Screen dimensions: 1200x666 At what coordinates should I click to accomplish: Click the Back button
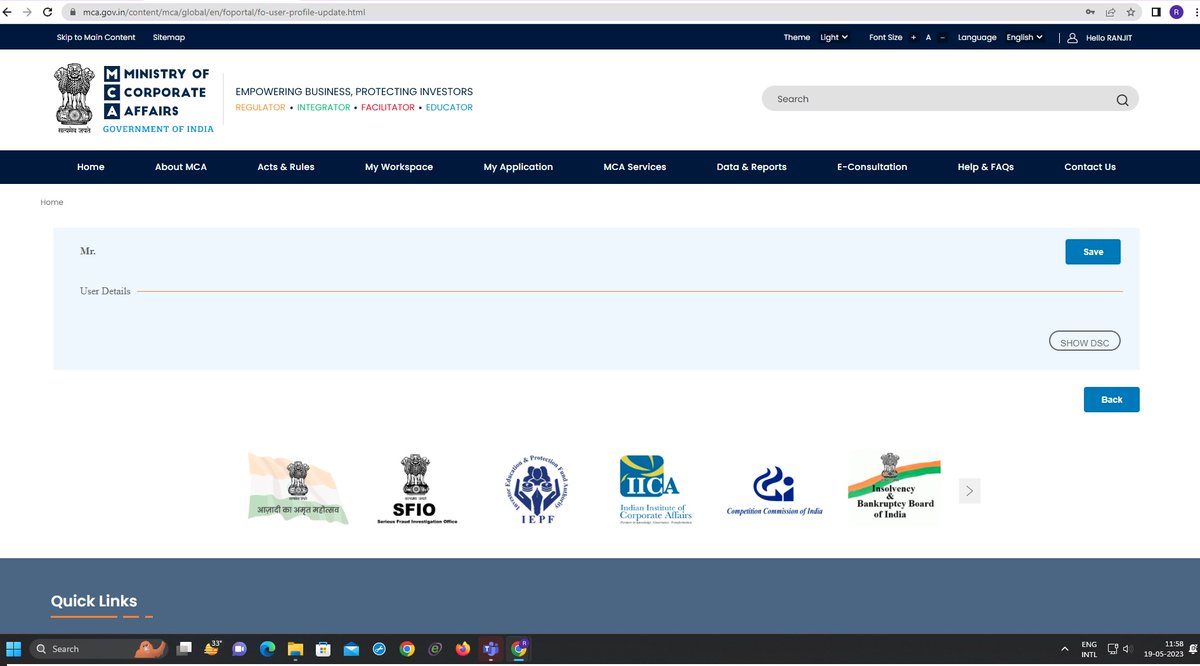[1112, 399]
